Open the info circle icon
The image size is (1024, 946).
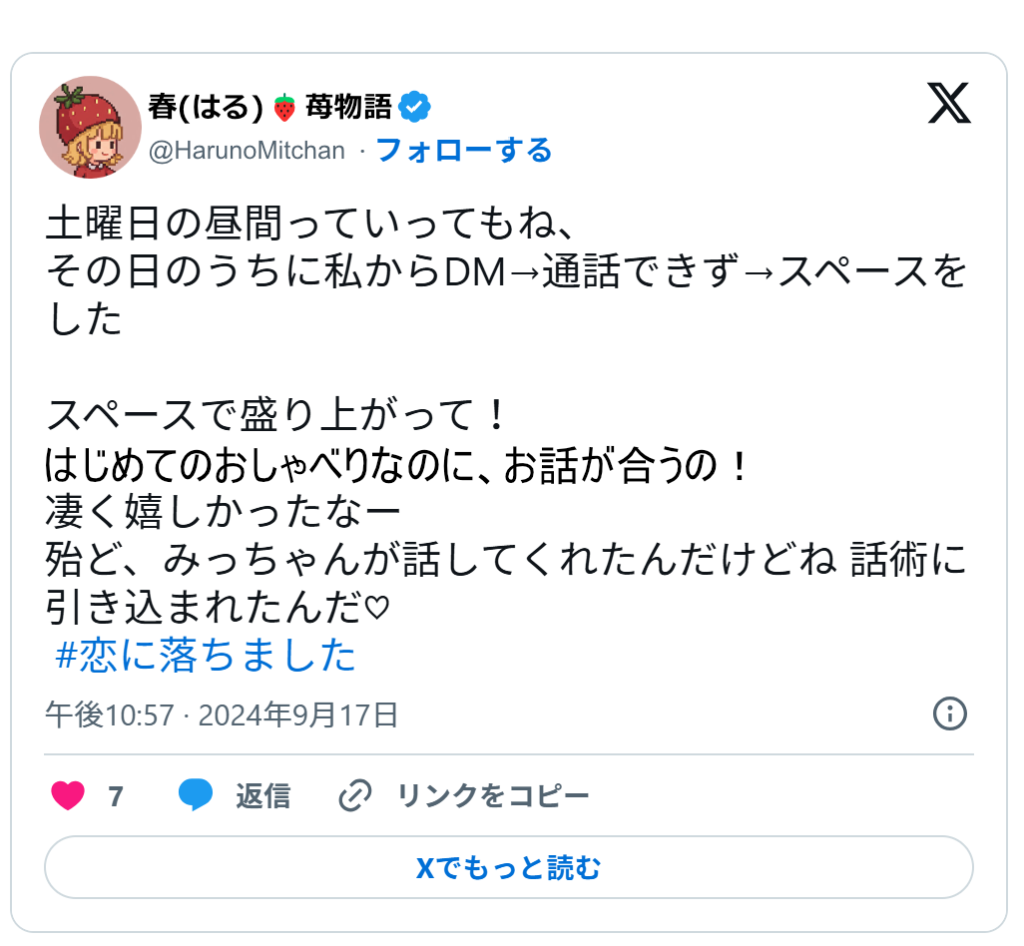point(950,714)
